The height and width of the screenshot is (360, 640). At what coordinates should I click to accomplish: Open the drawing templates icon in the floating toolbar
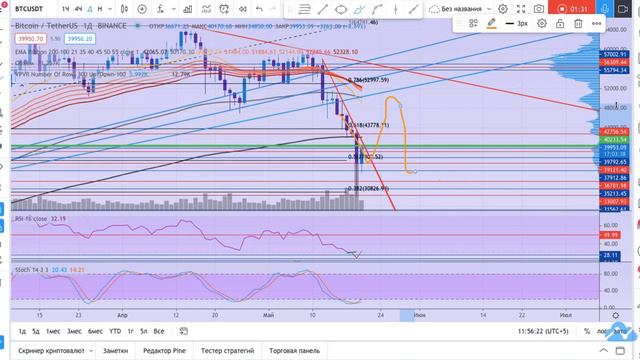473,24
